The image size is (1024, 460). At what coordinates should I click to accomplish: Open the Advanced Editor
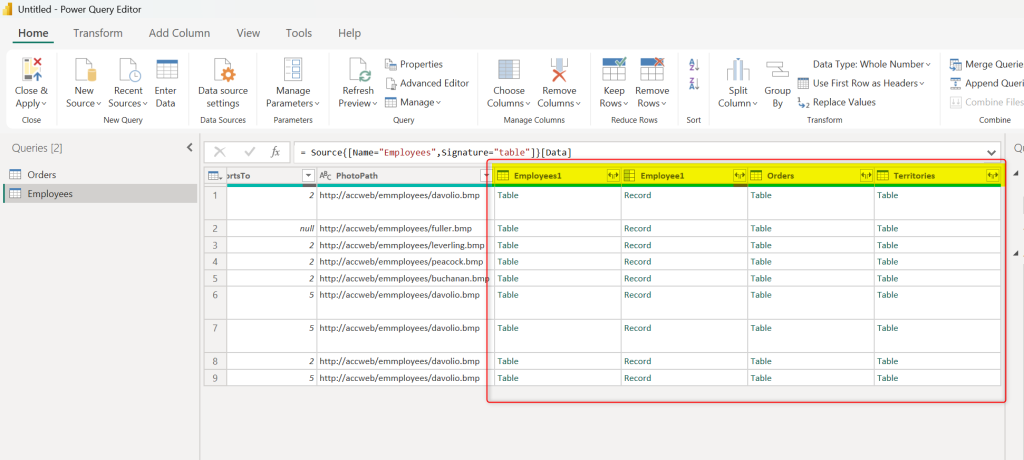(427, 83)
